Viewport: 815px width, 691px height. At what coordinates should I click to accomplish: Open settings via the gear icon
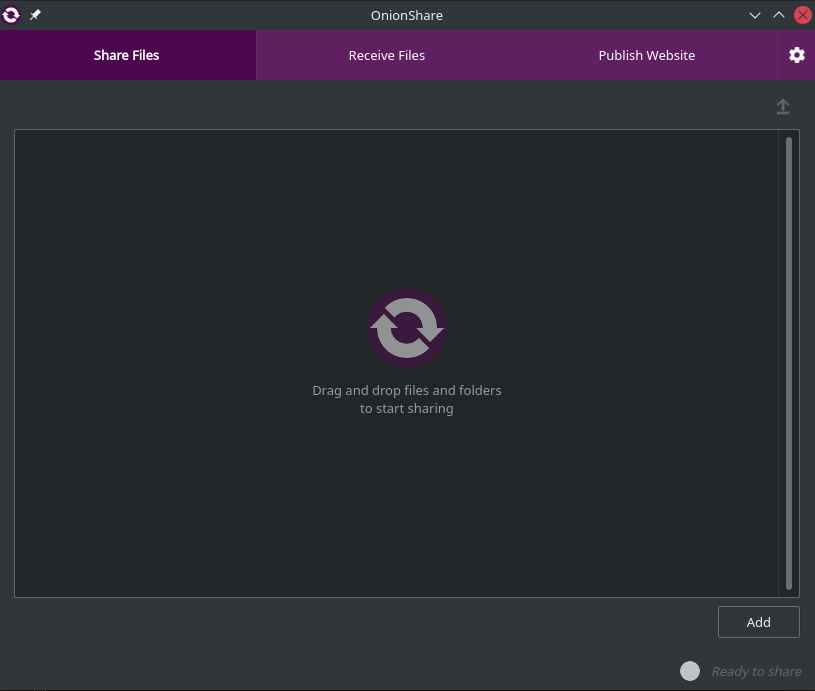pyautogui.click(x=796, y=55)
